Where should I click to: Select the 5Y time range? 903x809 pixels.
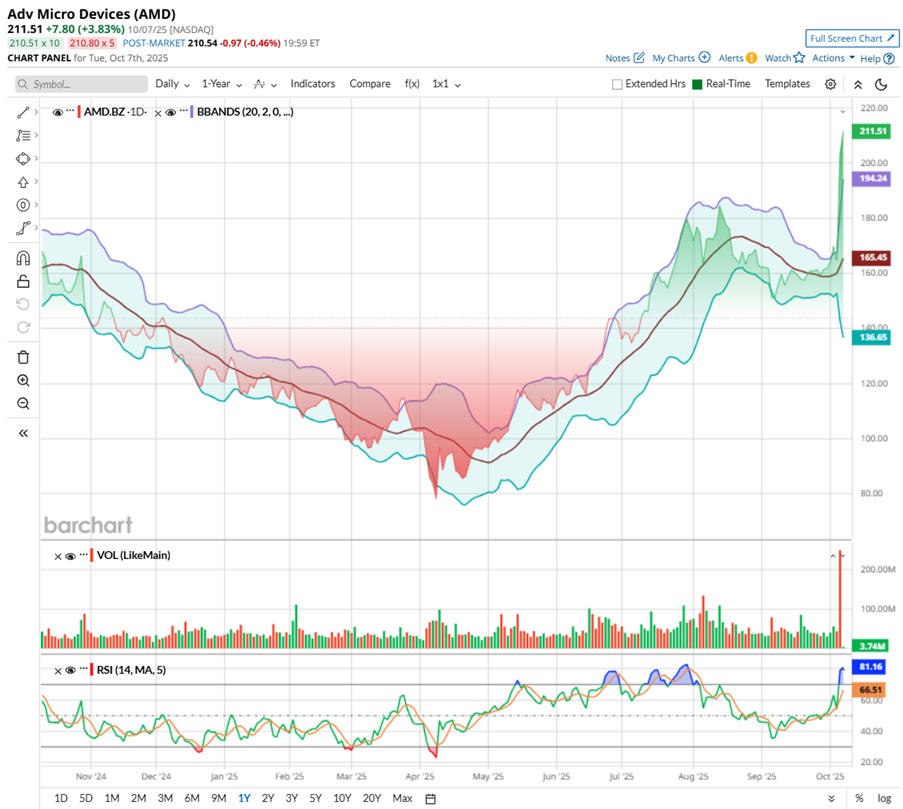tap(315, 798)
